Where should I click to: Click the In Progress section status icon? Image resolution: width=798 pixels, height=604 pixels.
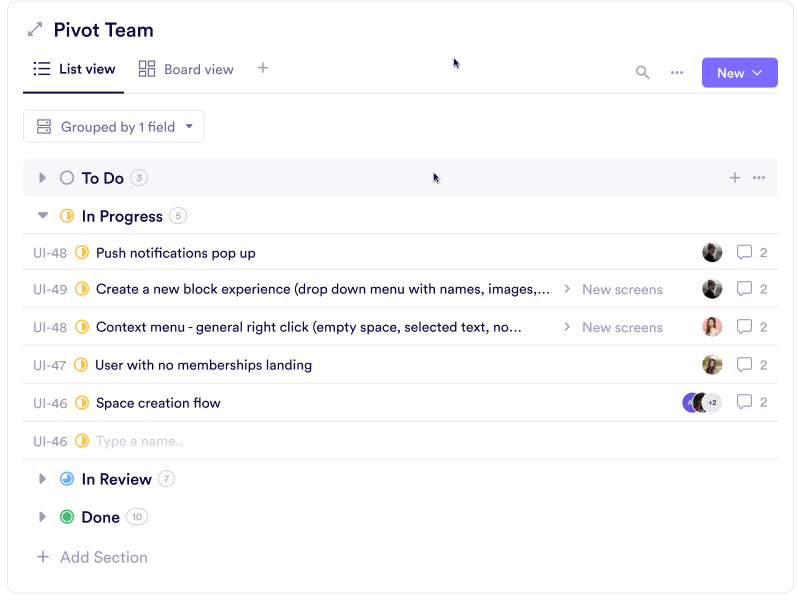[67, 216]
